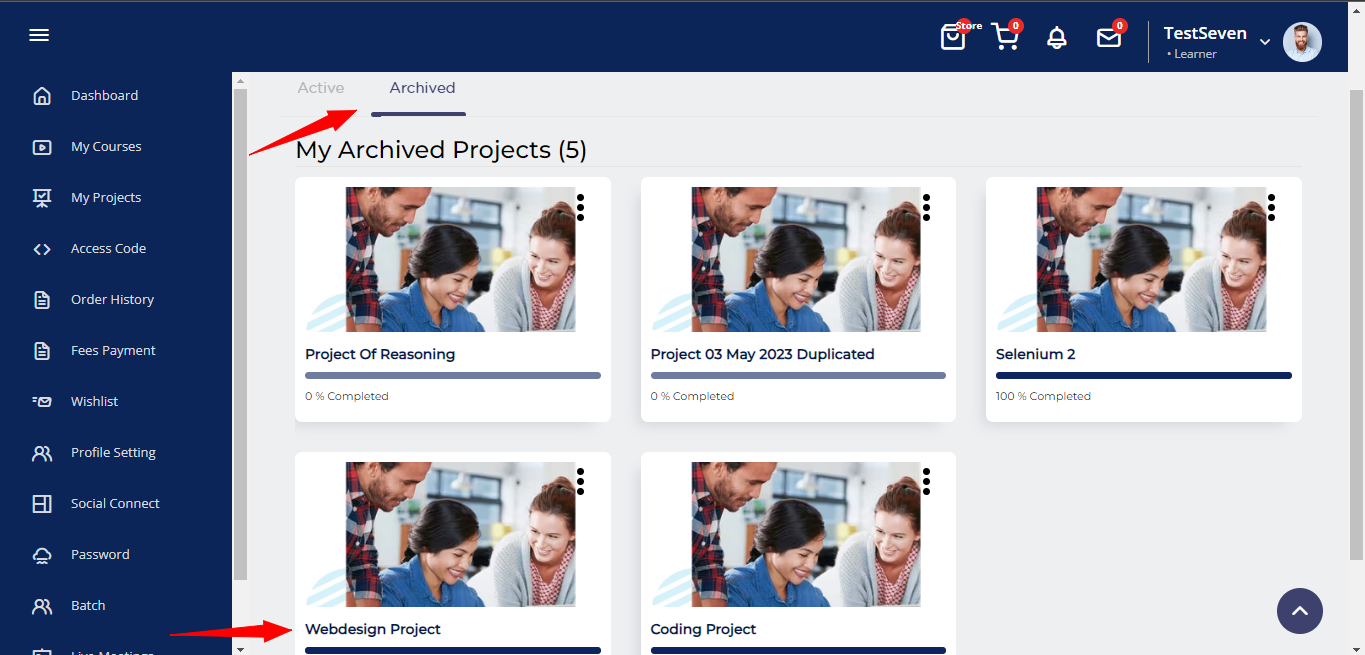Open the Store bag icon

953,37
